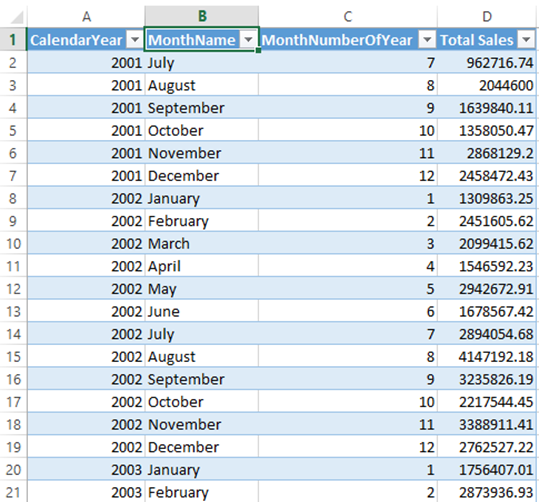539x502 pixels.
Task: Select row 21 header
Action: [x=13, y=492]
